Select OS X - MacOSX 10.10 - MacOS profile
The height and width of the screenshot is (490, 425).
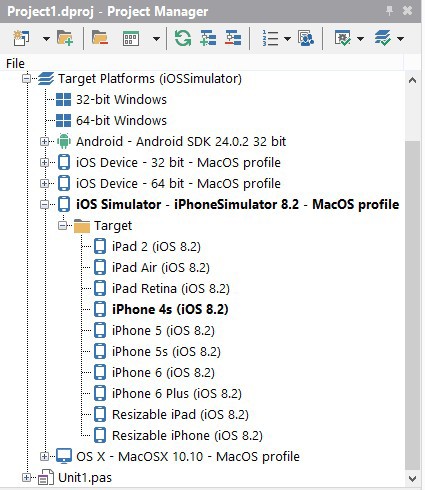pos(188,457)
